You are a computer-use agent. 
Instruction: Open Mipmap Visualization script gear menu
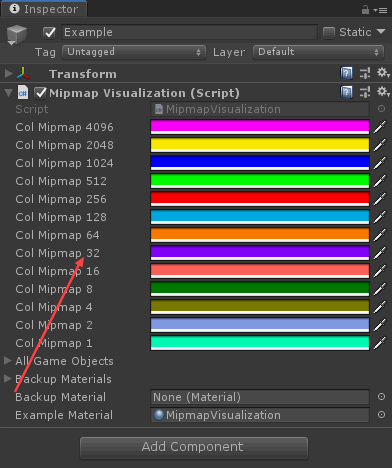tap(383, 92)
